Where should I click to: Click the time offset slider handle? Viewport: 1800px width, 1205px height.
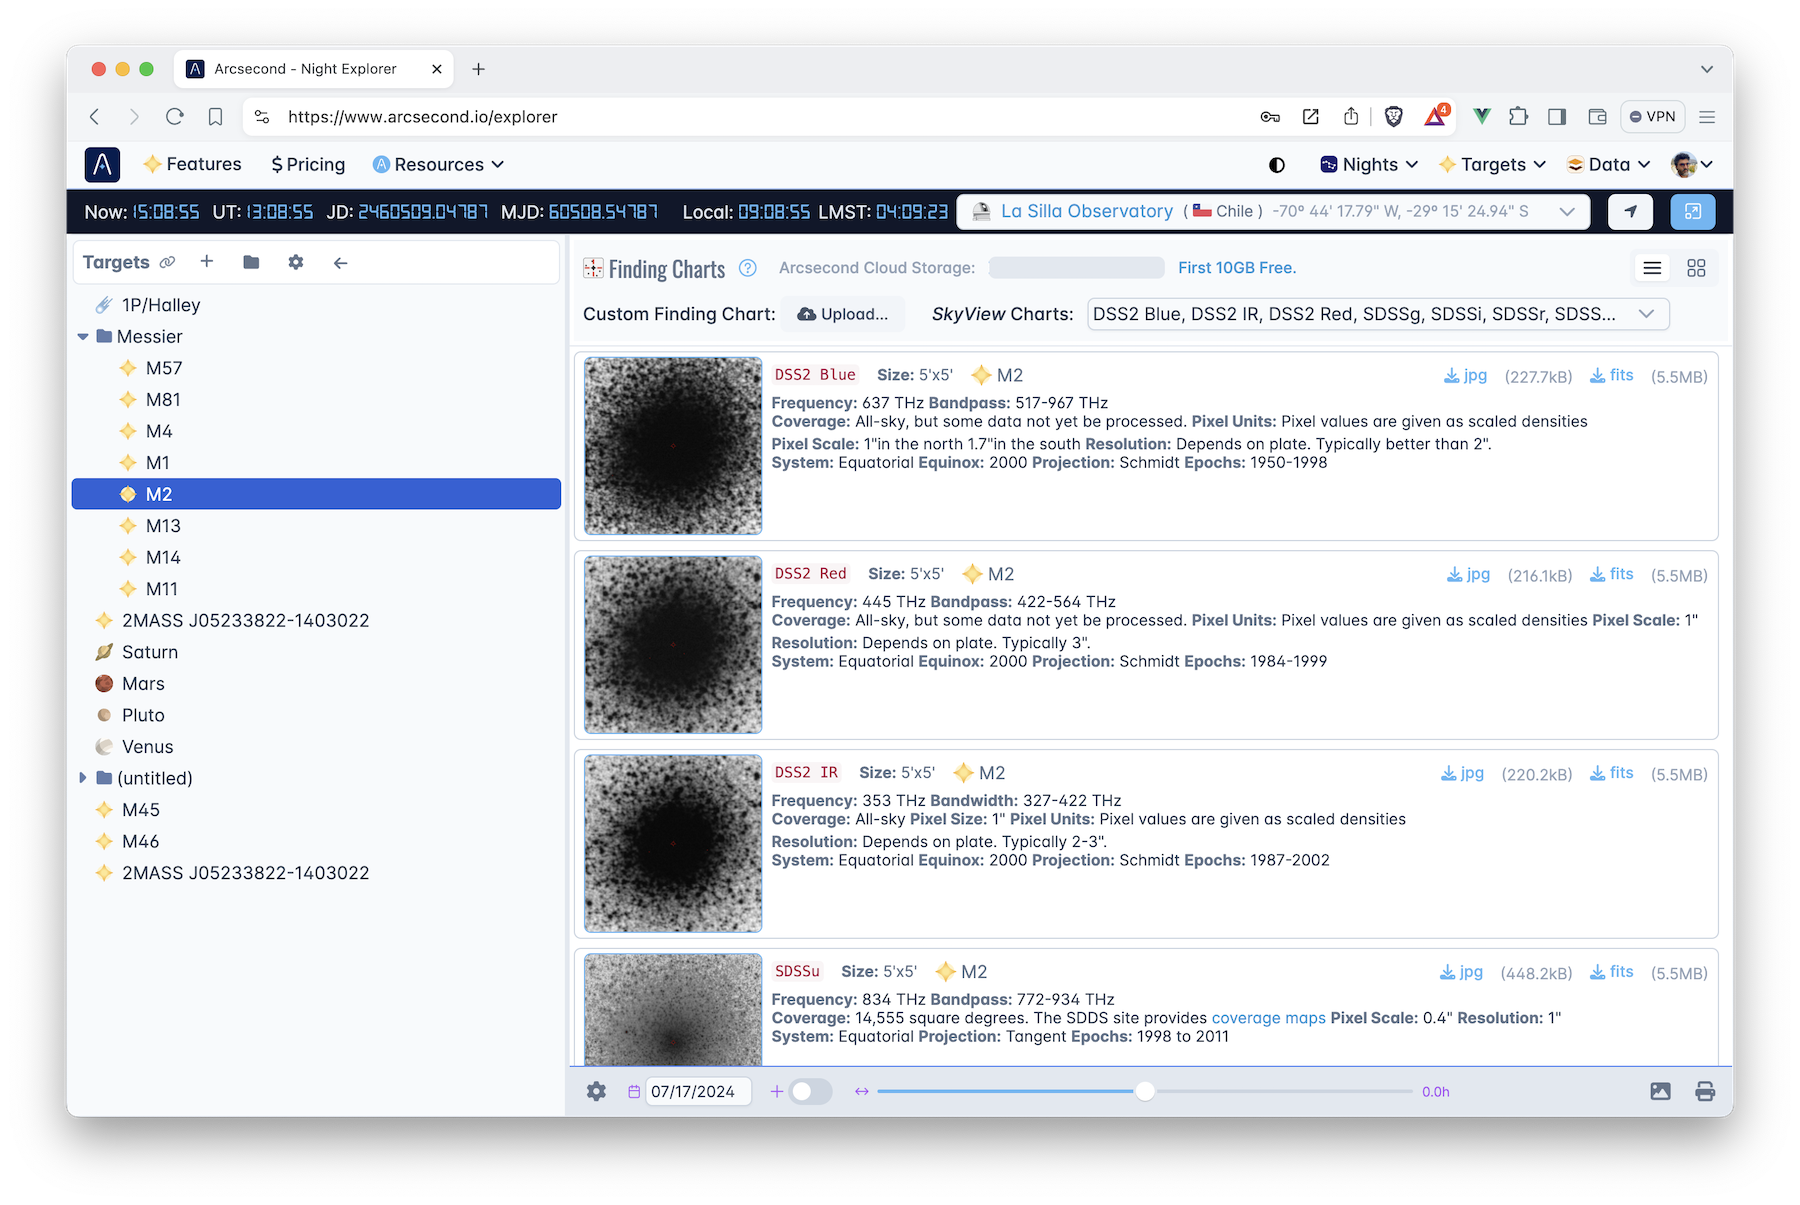[1145, 1091]
